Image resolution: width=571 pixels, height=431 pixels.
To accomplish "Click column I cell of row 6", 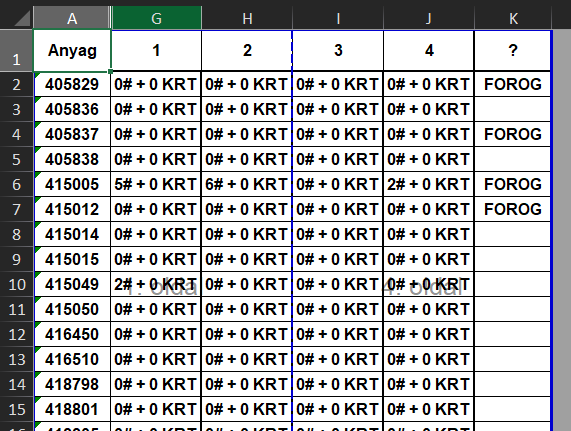I will click(338, 185).
